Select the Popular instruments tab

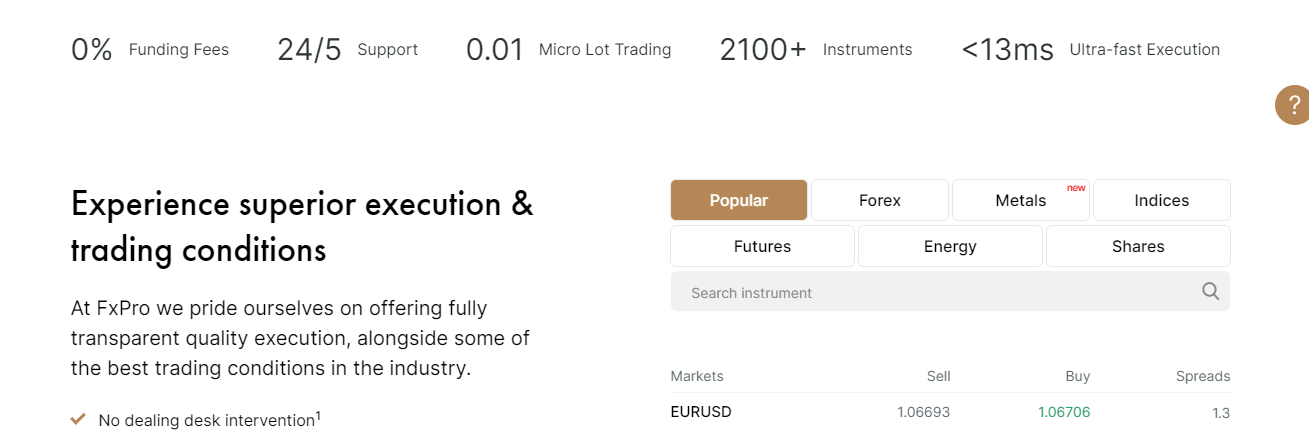739,200
